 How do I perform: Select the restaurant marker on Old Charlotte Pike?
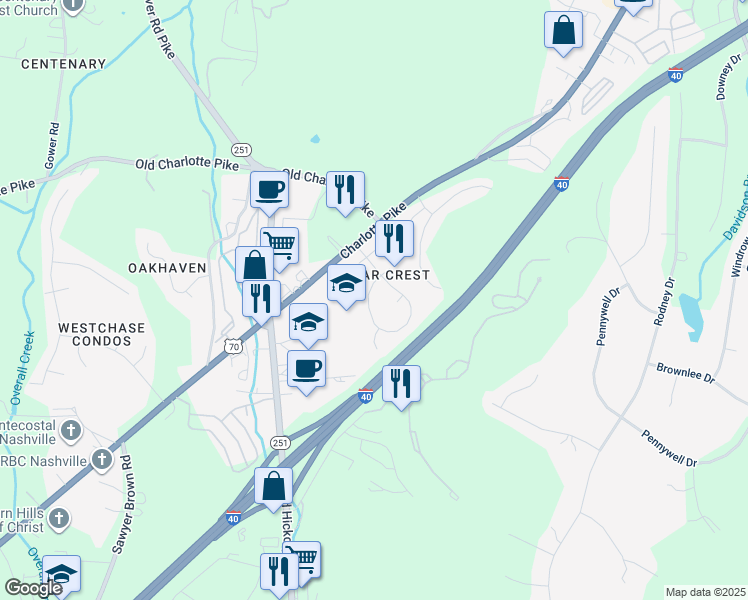coord(345,193)
